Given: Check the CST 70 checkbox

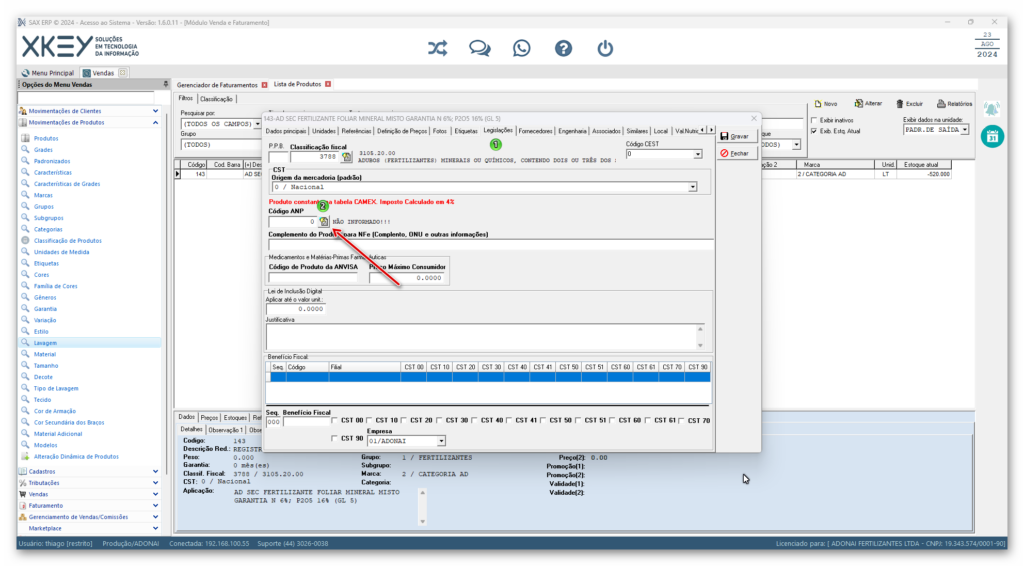Looking at the screenshot, I should pos(682,420).
